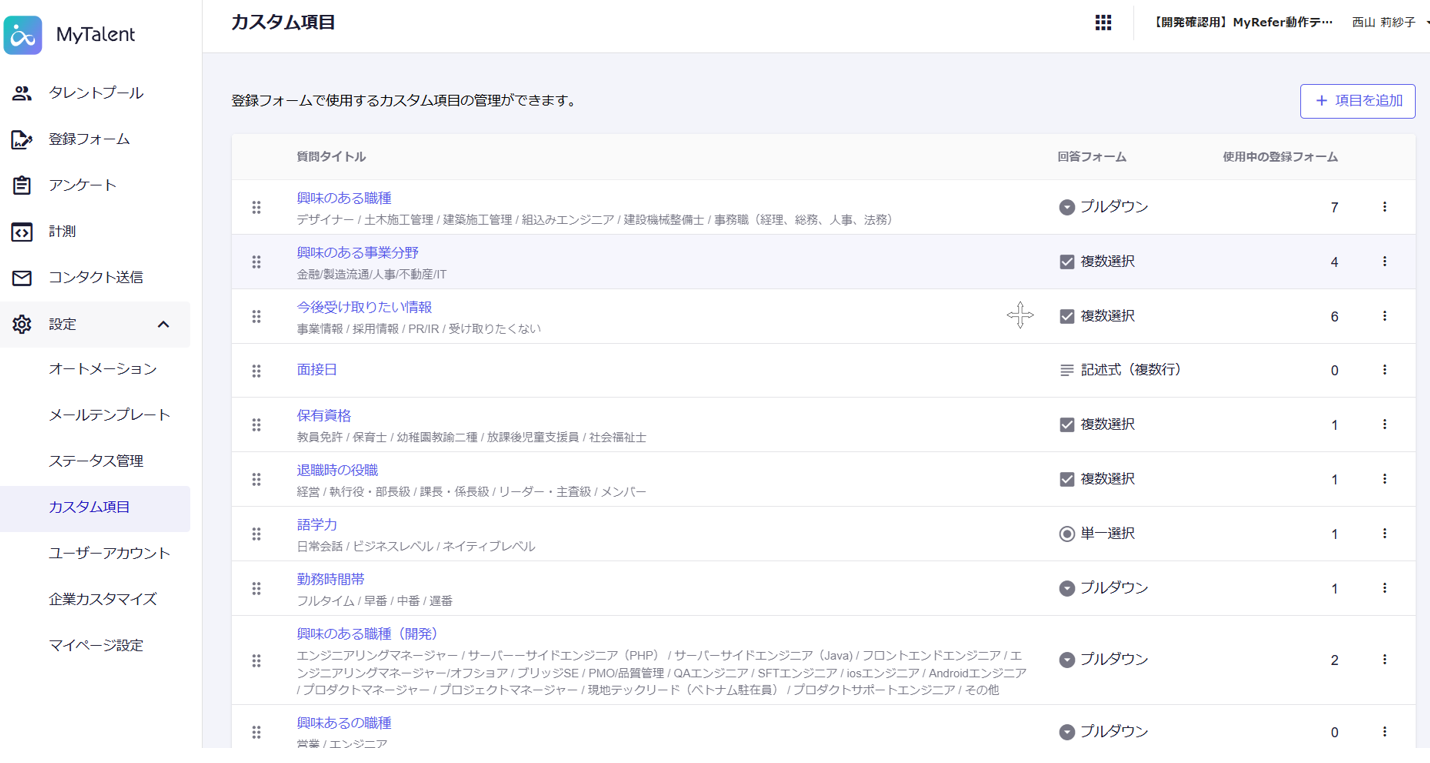Image resolution: width=1430 pixels, height=763 pixels.
Task: Grab the drag handle for 面接日 row
Action: point(257,370)
